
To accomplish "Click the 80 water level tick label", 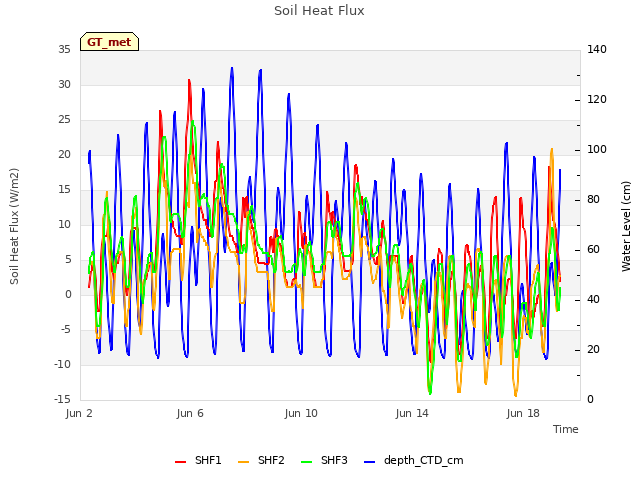I will tap(593, 200).
